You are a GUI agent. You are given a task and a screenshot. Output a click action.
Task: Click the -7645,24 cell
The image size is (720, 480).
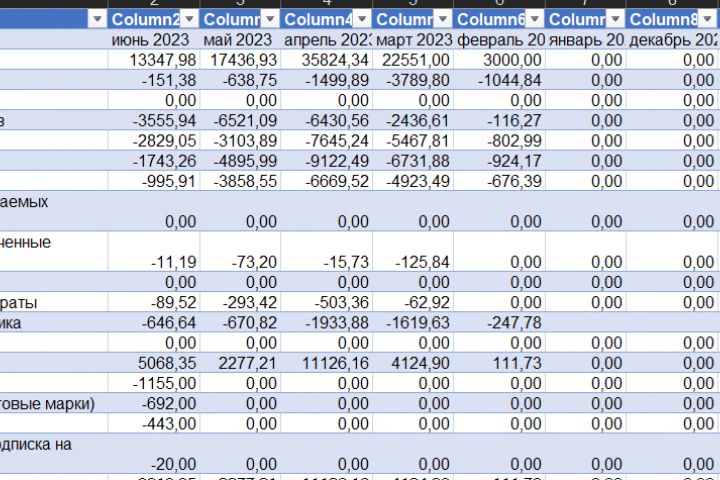coord(326,141)
